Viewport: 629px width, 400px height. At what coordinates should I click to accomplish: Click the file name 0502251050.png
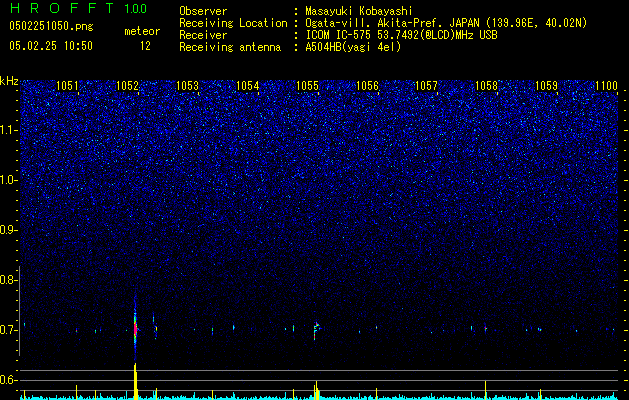51,27
